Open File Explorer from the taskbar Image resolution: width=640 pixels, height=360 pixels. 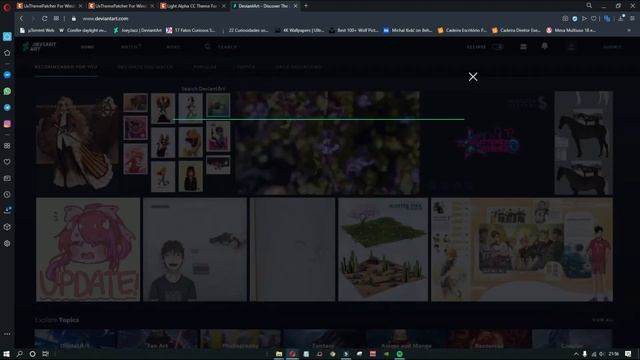pyautogui.click(x=279, y=354)
